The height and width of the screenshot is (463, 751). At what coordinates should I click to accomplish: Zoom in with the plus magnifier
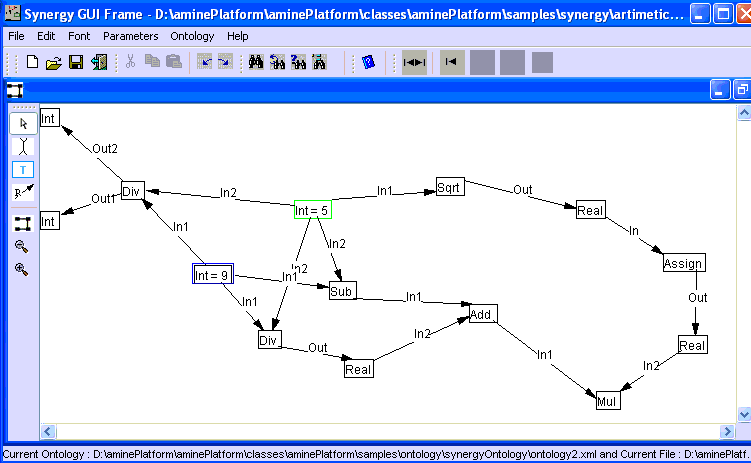22,270
